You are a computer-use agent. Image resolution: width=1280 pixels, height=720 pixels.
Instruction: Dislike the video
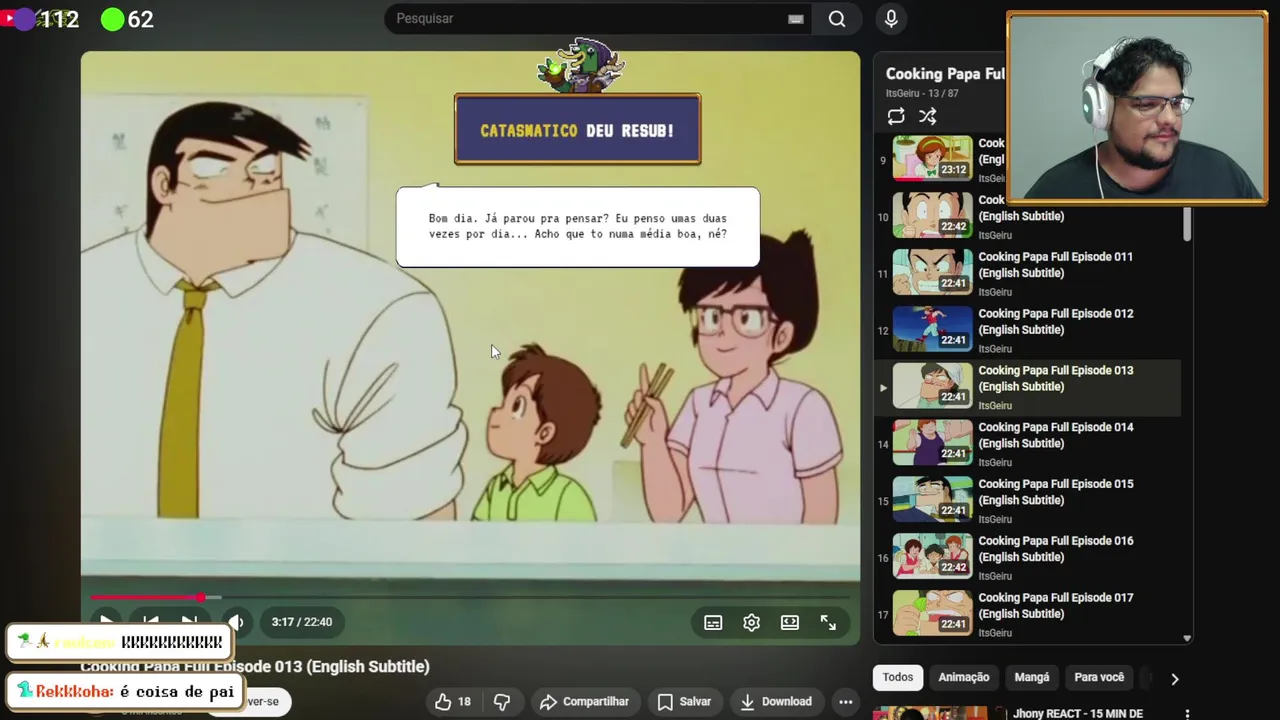503,701
